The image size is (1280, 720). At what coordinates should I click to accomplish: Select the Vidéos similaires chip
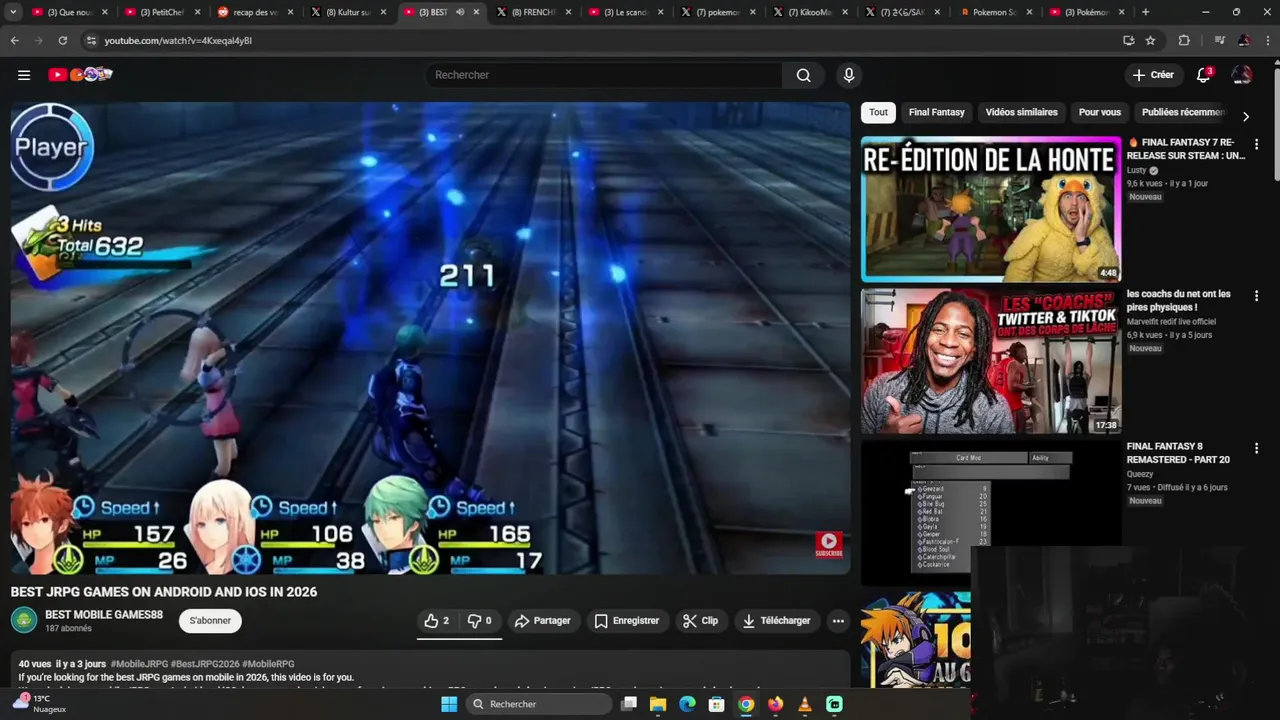[1021, 112]
